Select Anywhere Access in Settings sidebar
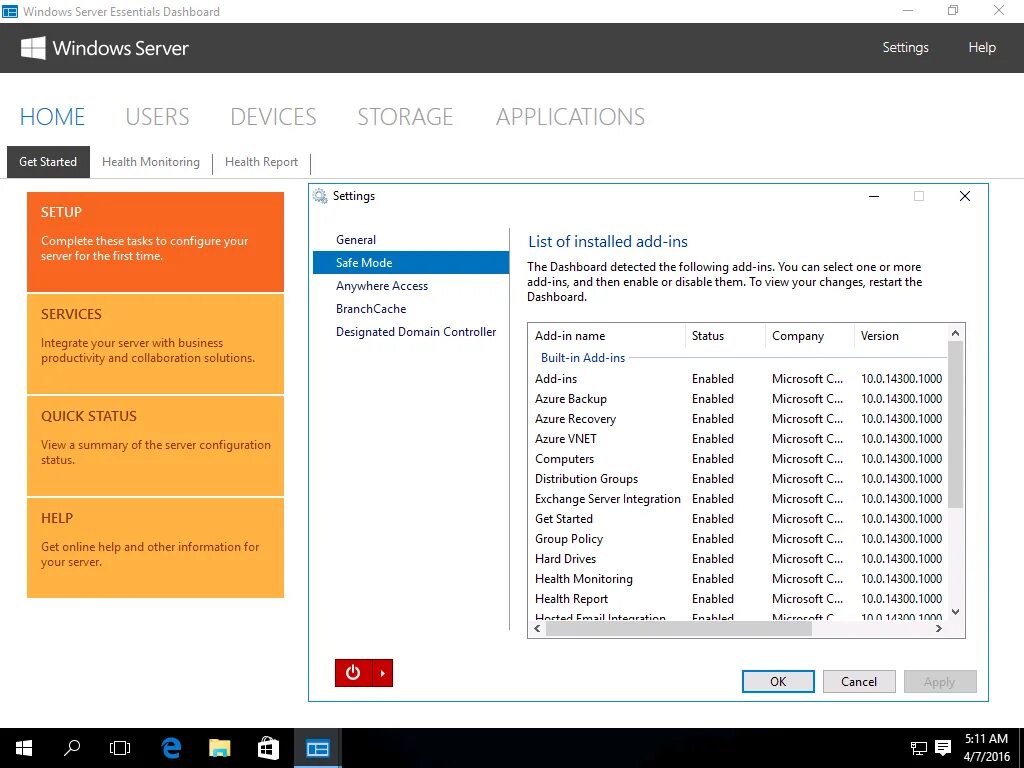 pyautogui.click(x=411, y=285)
